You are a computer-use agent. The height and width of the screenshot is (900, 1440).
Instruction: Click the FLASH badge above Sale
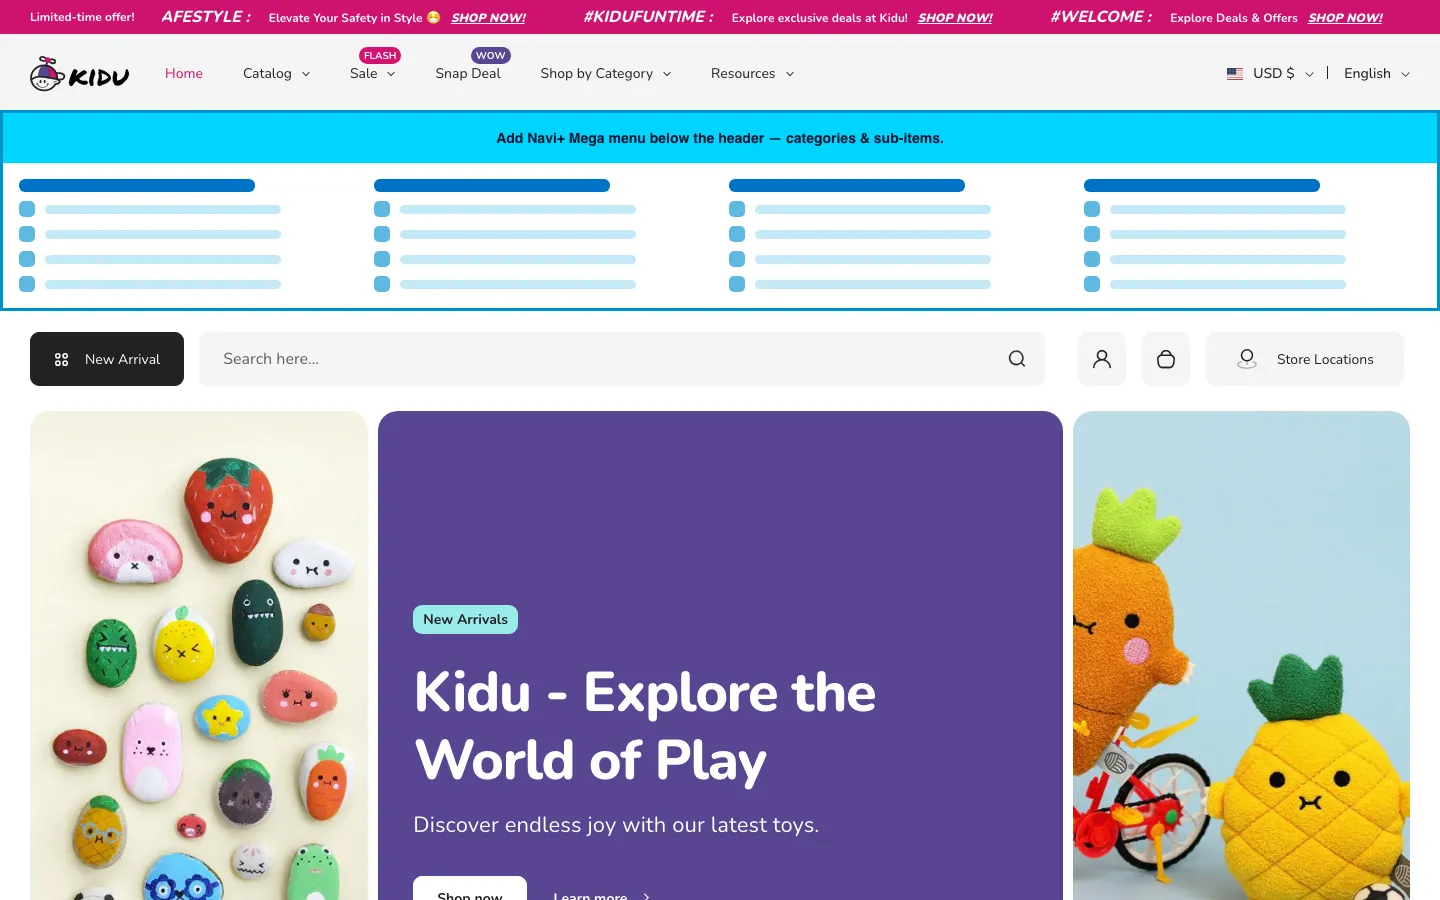tap(380, 56)
